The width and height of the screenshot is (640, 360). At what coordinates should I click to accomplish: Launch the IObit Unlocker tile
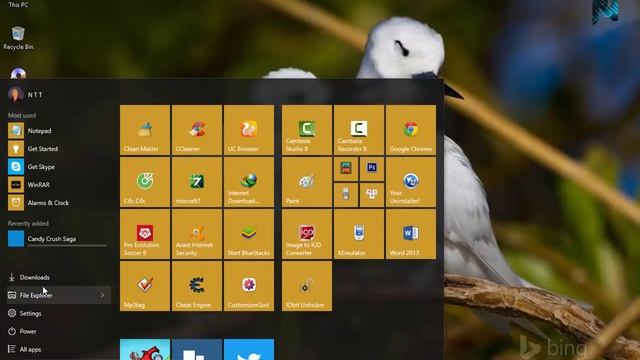(x=307, y=286)
